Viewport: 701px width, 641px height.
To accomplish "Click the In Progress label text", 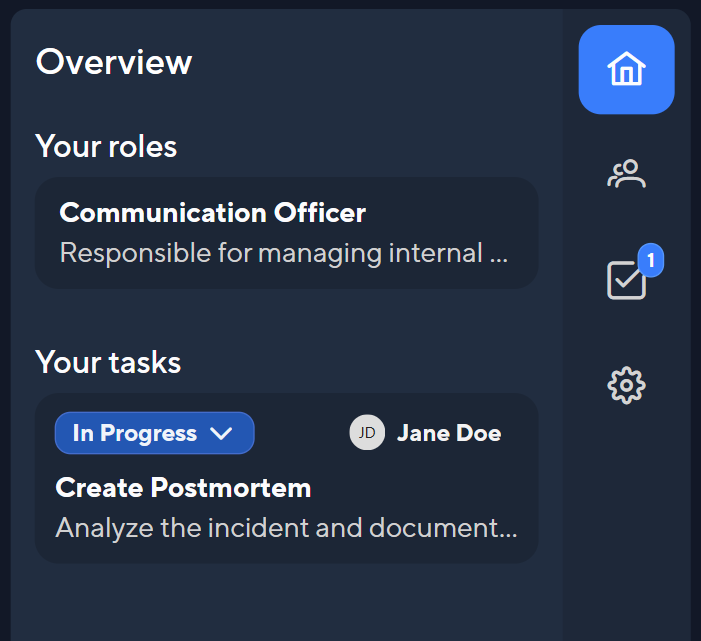I will click(135, 433).
